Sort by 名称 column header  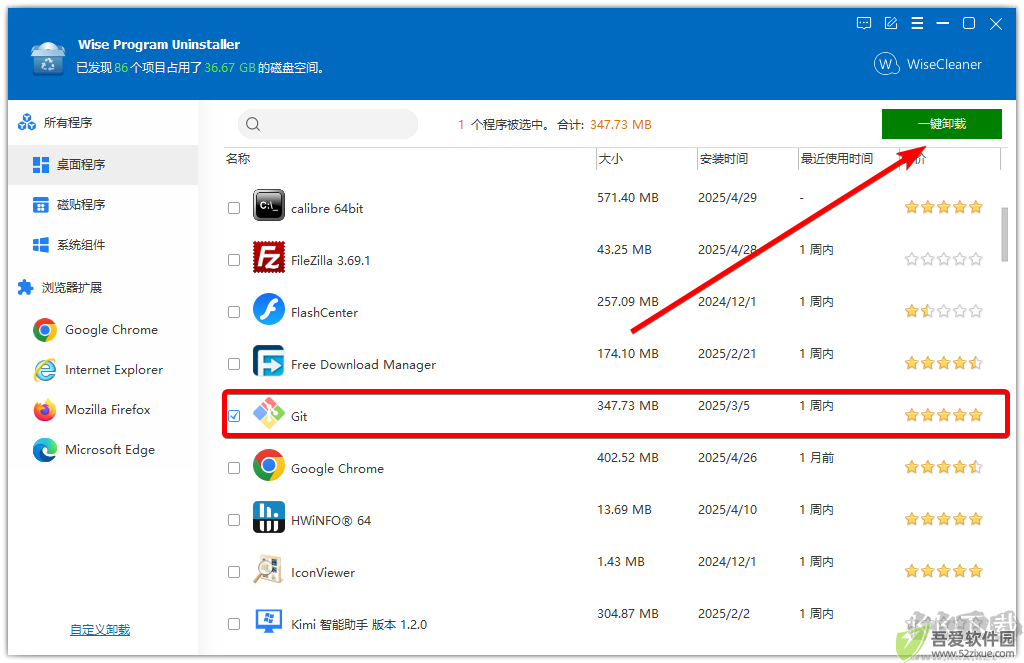(x=238, y=159)
